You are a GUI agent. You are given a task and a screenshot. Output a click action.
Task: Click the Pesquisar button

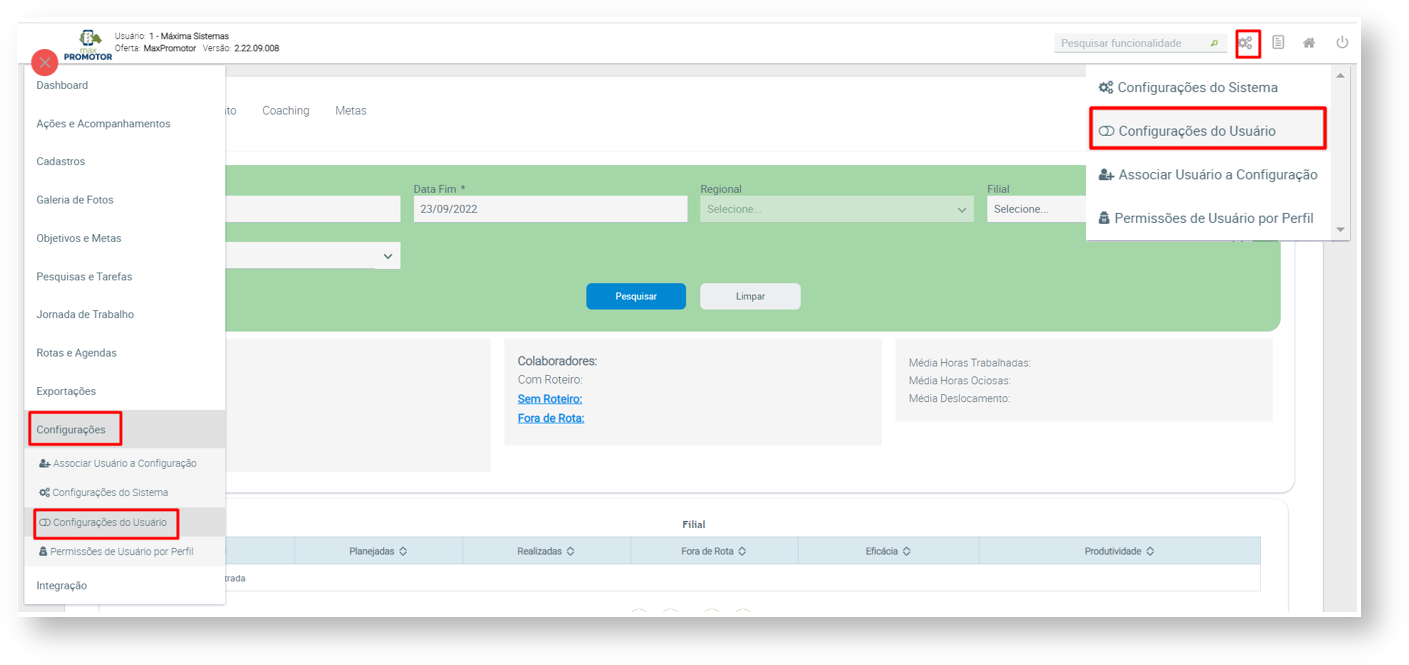[636, 297]
